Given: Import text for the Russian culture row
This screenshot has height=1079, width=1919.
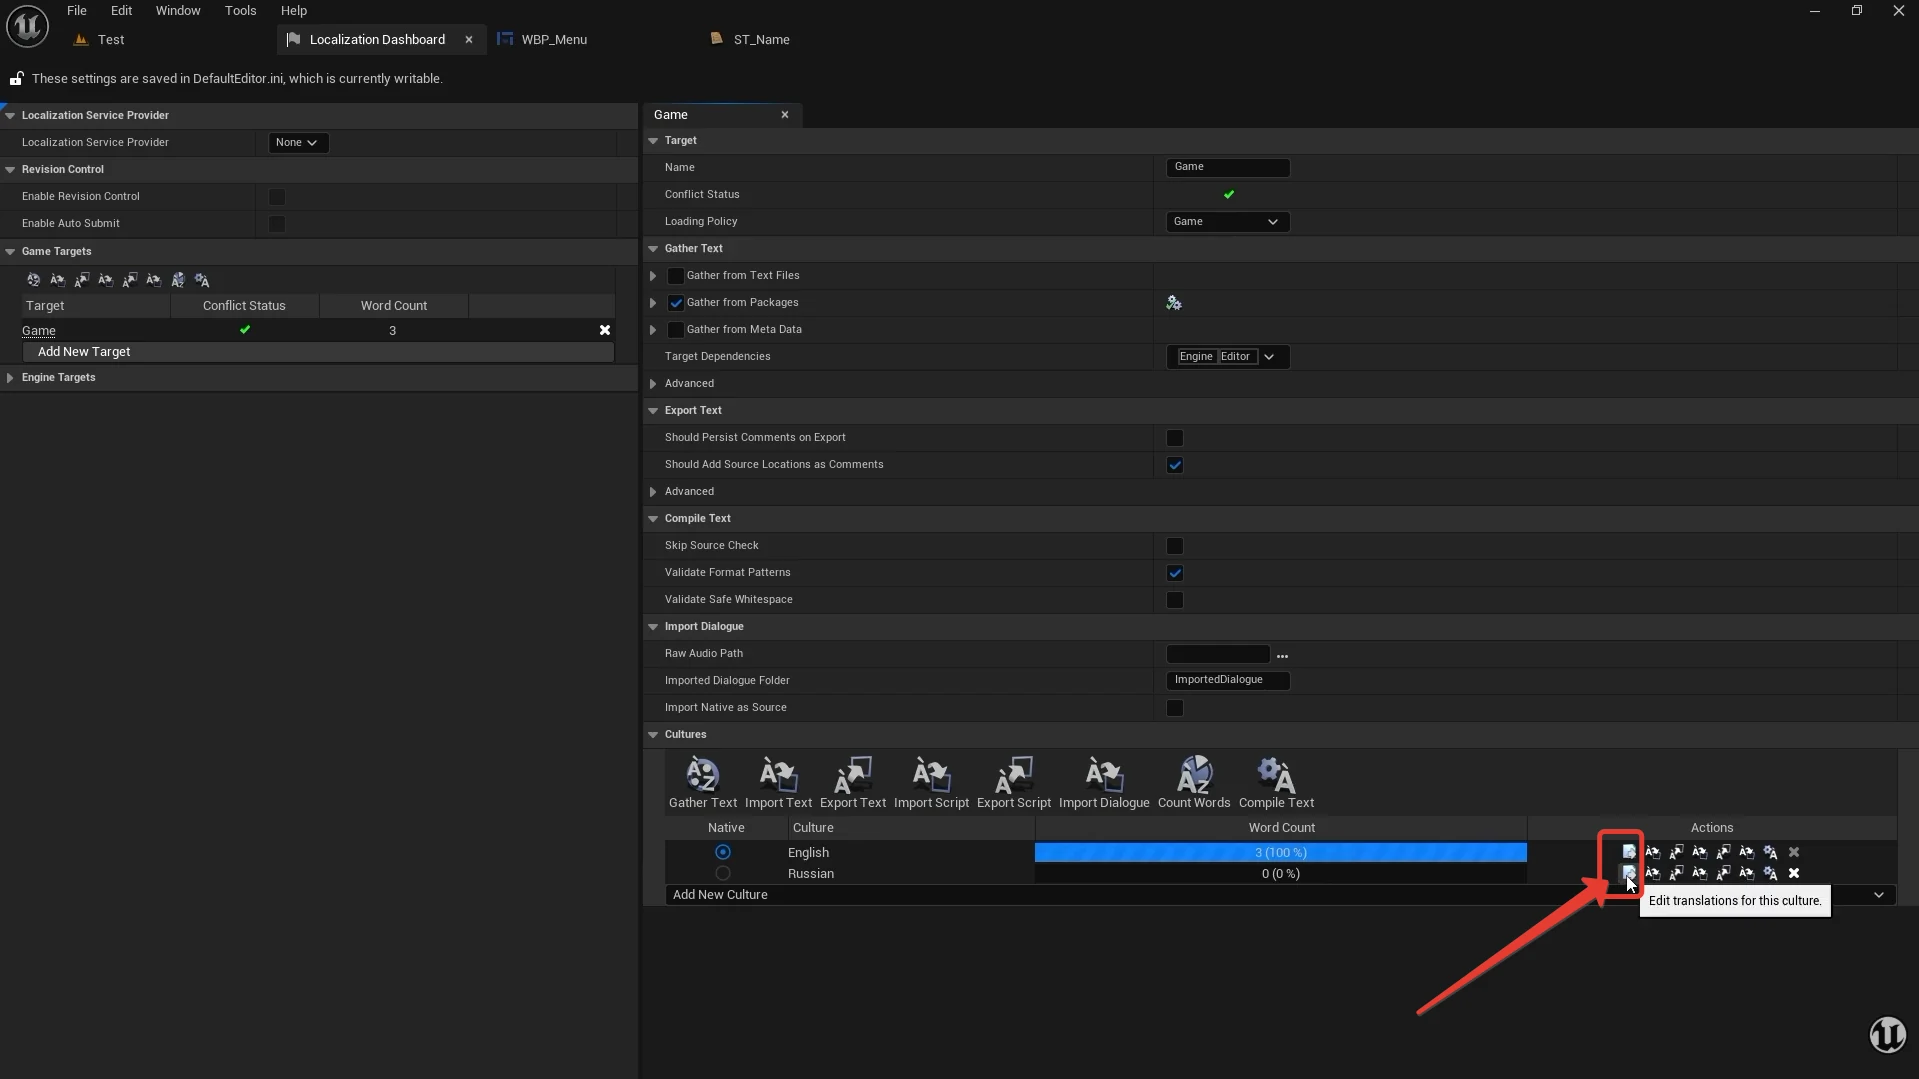Looking at the screenshot, I should (x=1652, y=873).
